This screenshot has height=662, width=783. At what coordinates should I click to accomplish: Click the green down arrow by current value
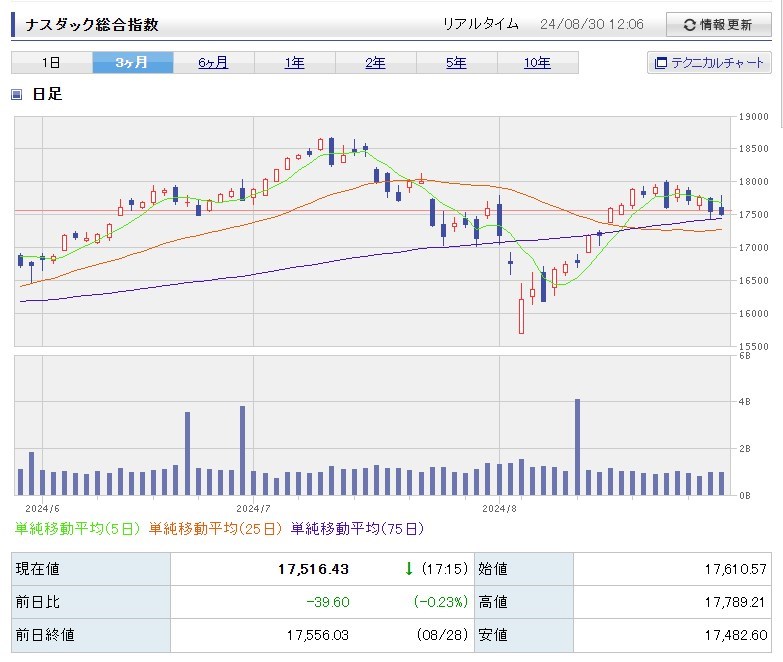point(409,569)
